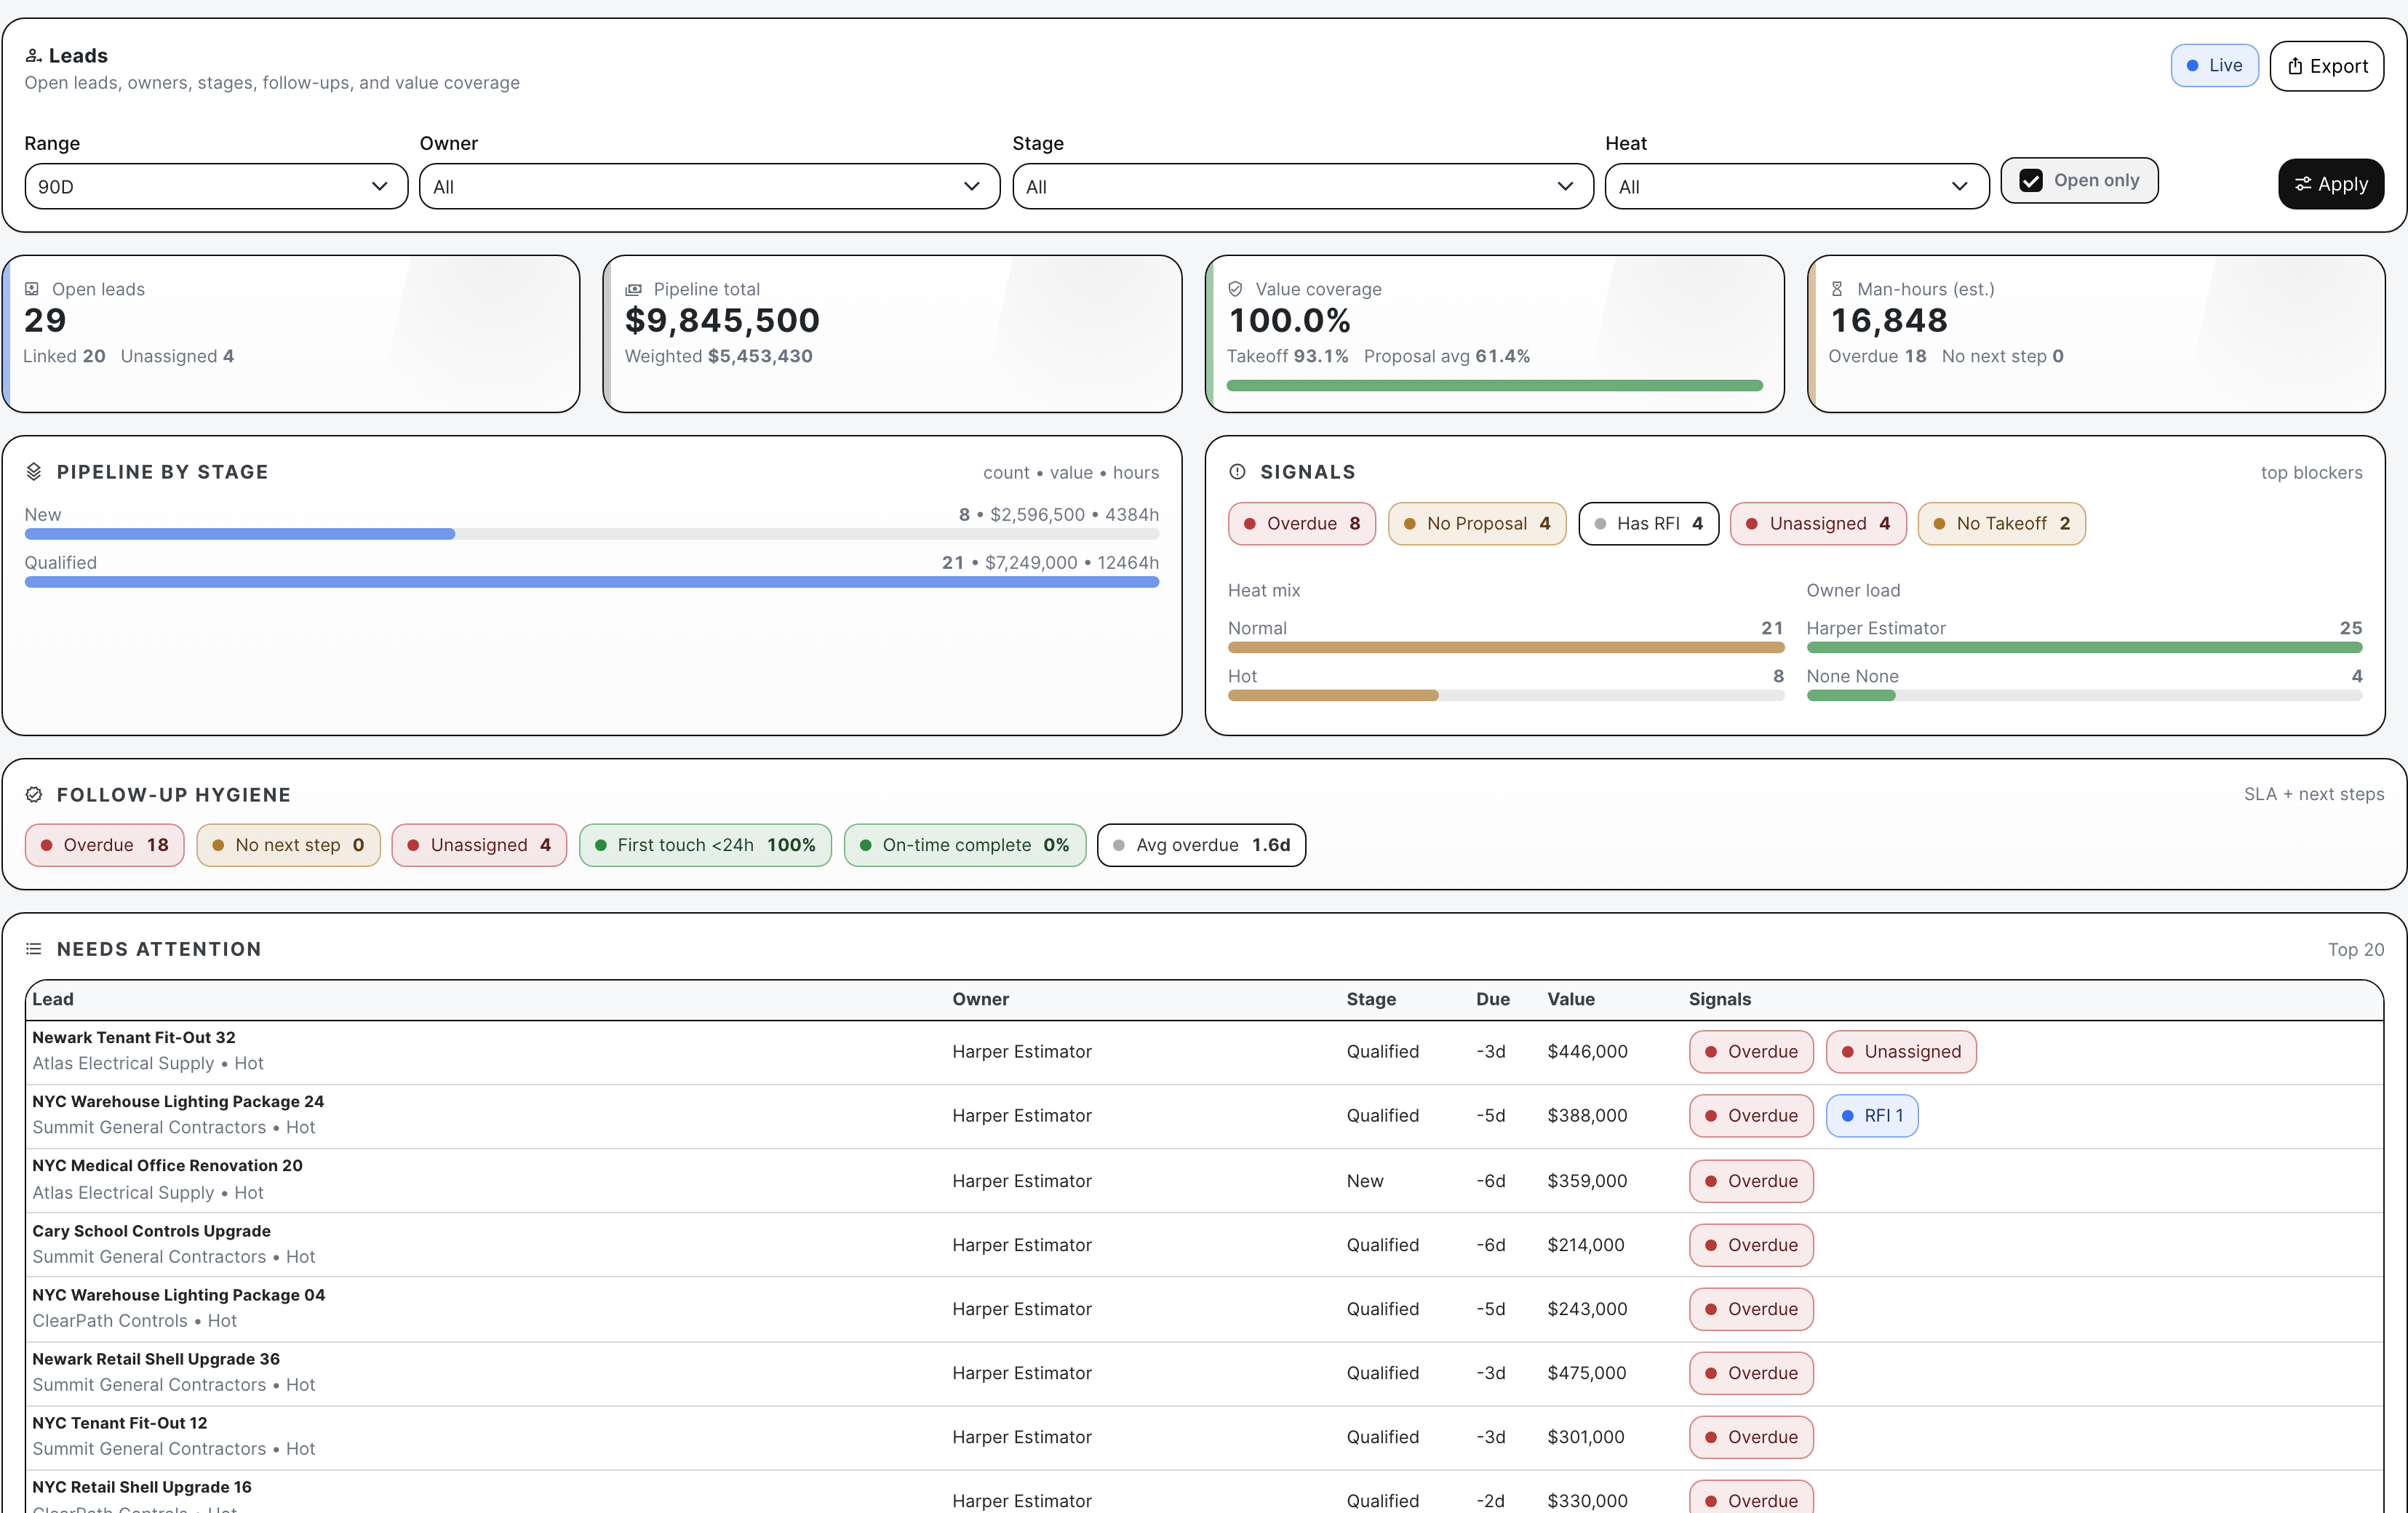Click the Lead column header

pyautogui.click(x=53, y=1000)
